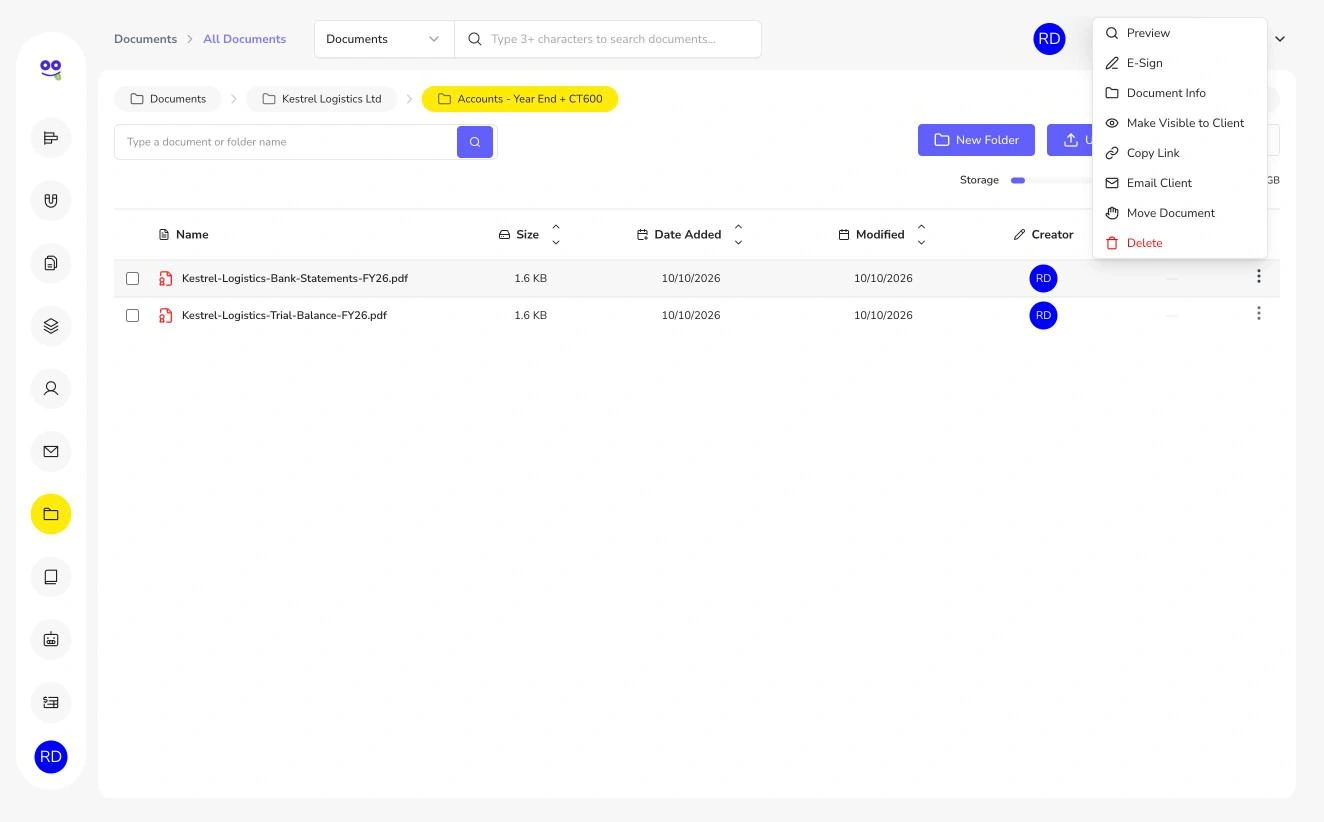Open the bar chart icon in sidebar

click(x=51, y=138)
